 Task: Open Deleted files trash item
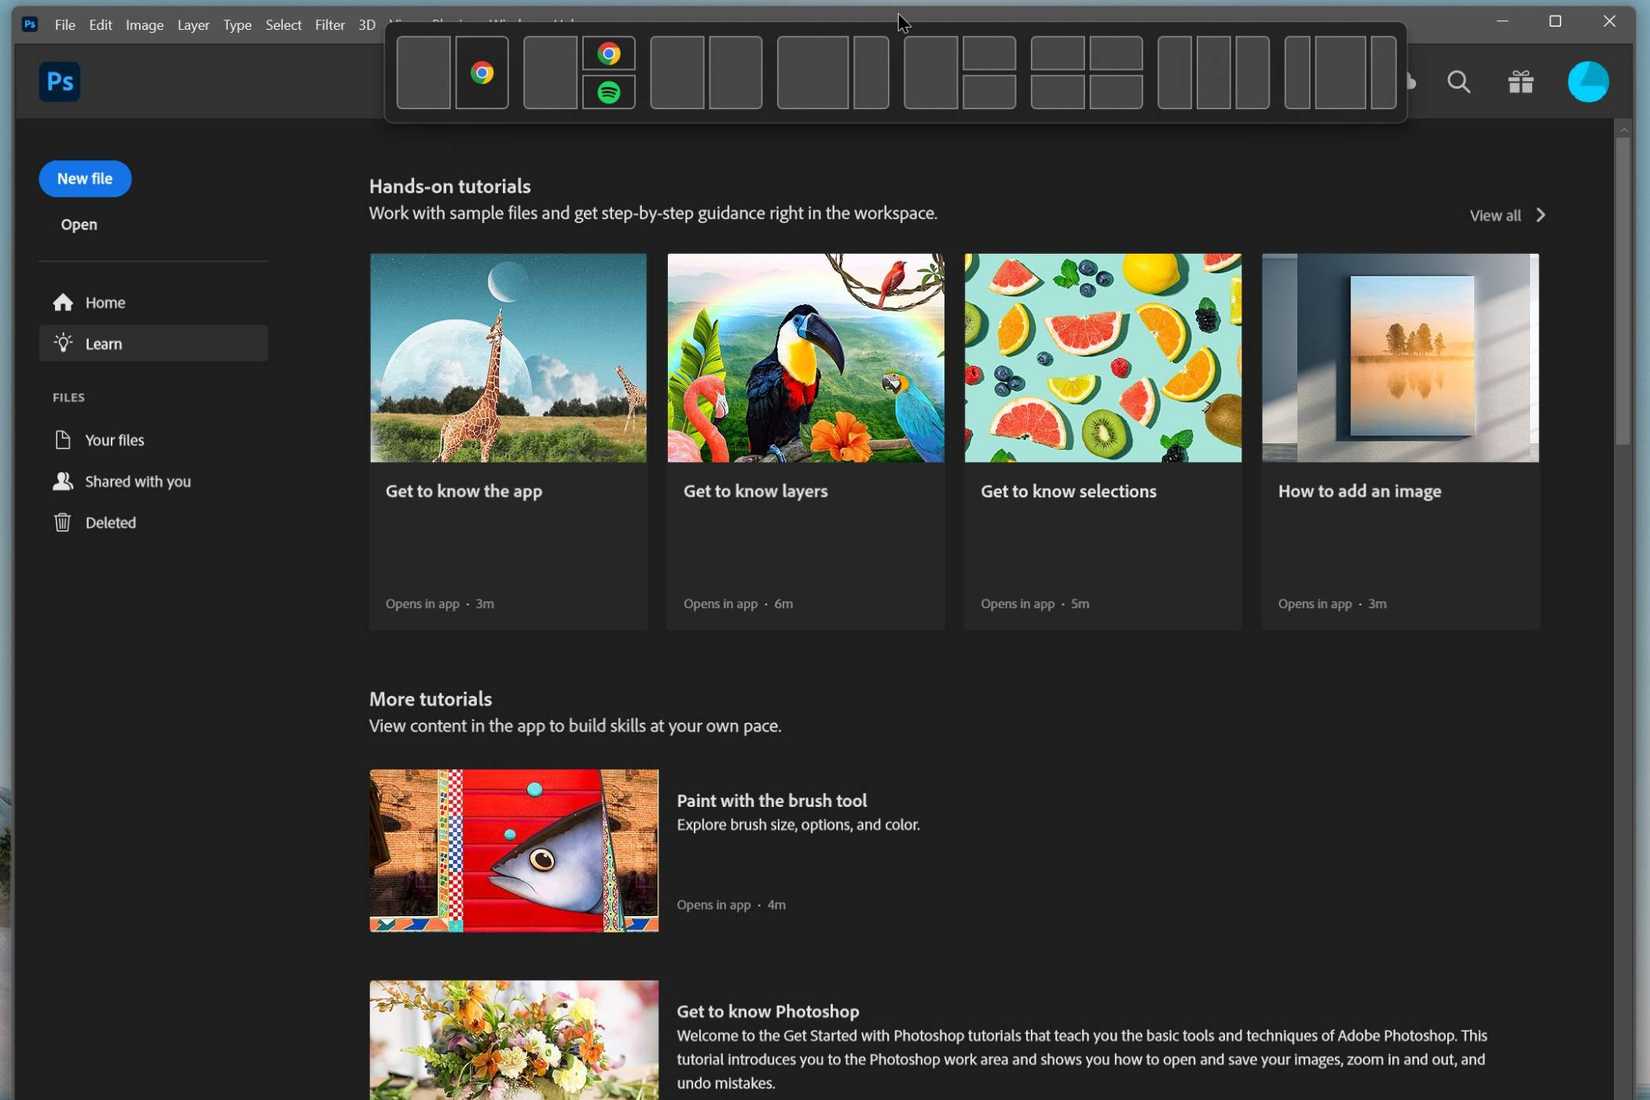coord(110,522)
